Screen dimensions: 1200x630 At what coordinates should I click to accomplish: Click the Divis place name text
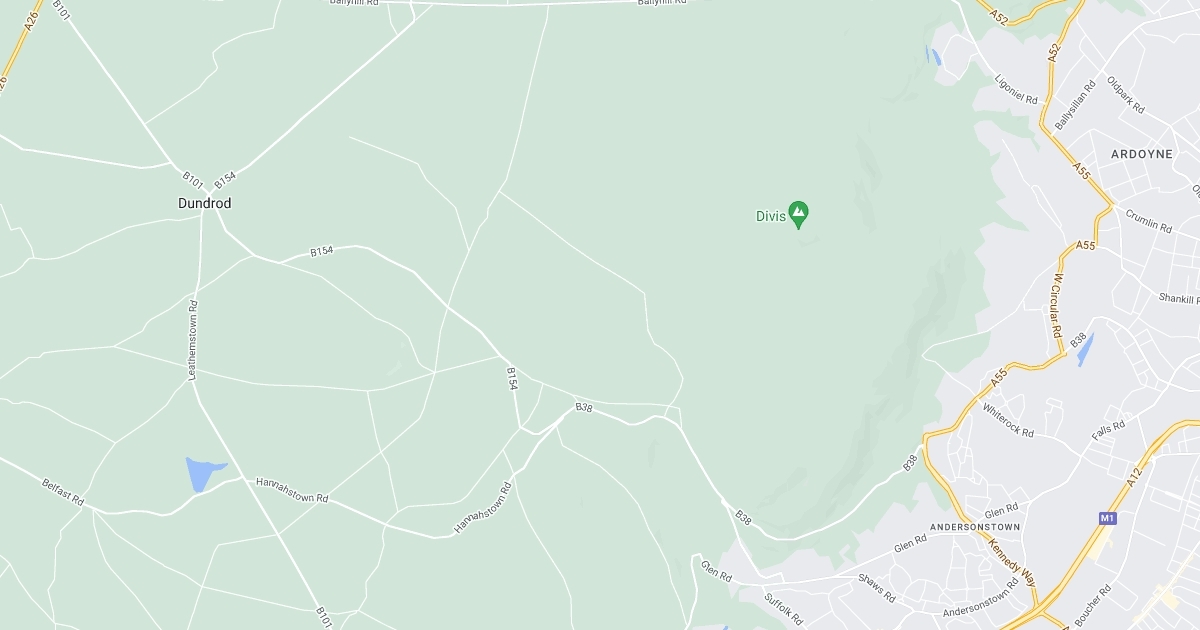point(769,215)
